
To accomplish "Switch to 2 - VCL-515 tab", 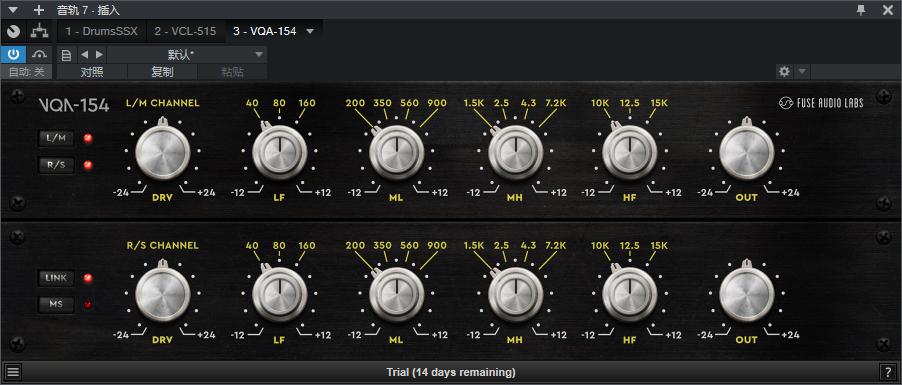I will [x=185, y=31].
